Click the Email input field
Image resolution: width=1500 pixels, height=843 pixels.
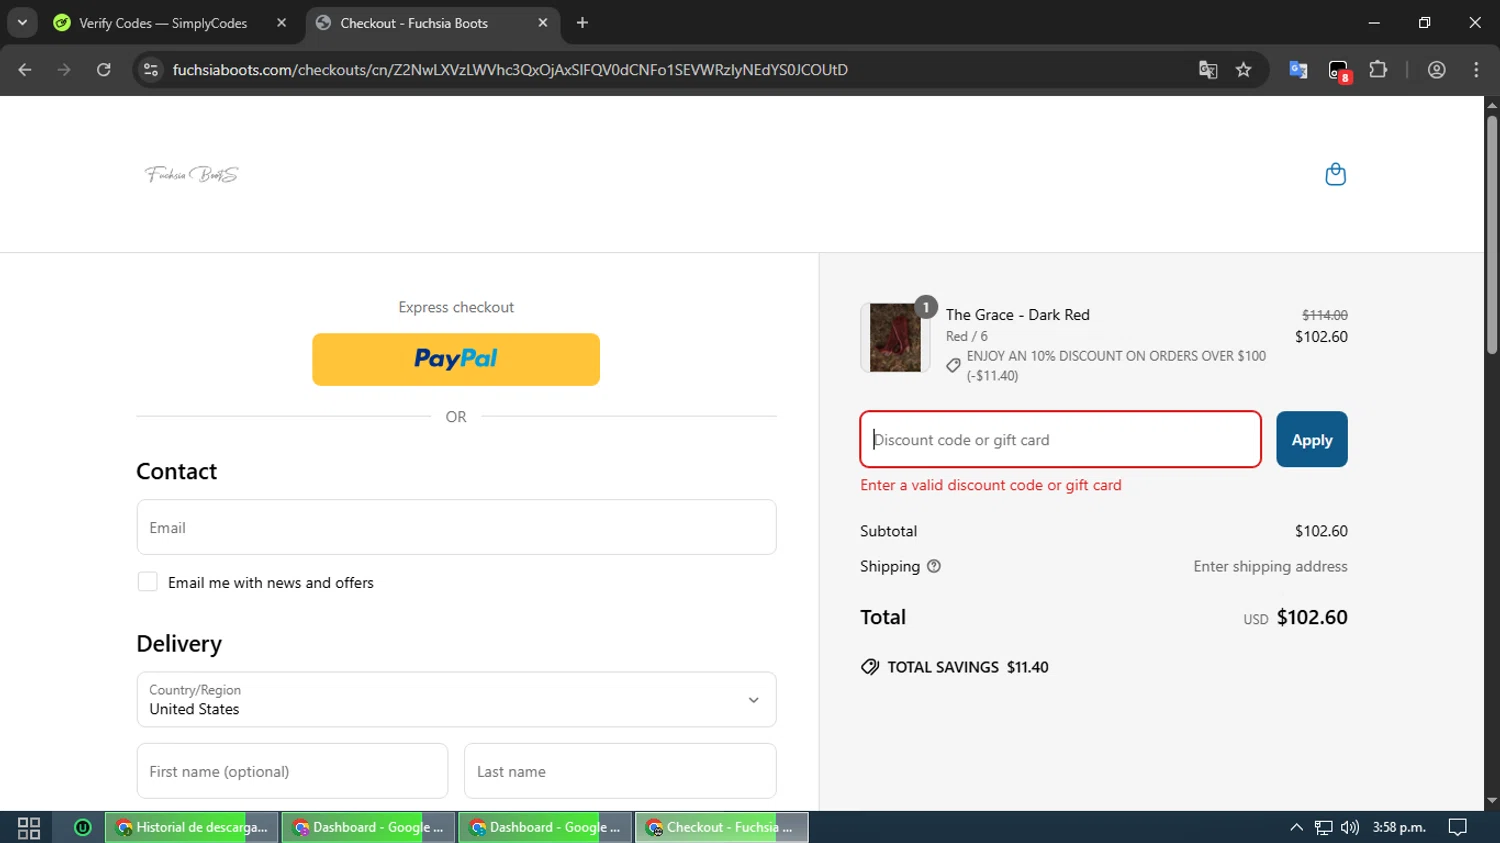click(x=456, y=527)
